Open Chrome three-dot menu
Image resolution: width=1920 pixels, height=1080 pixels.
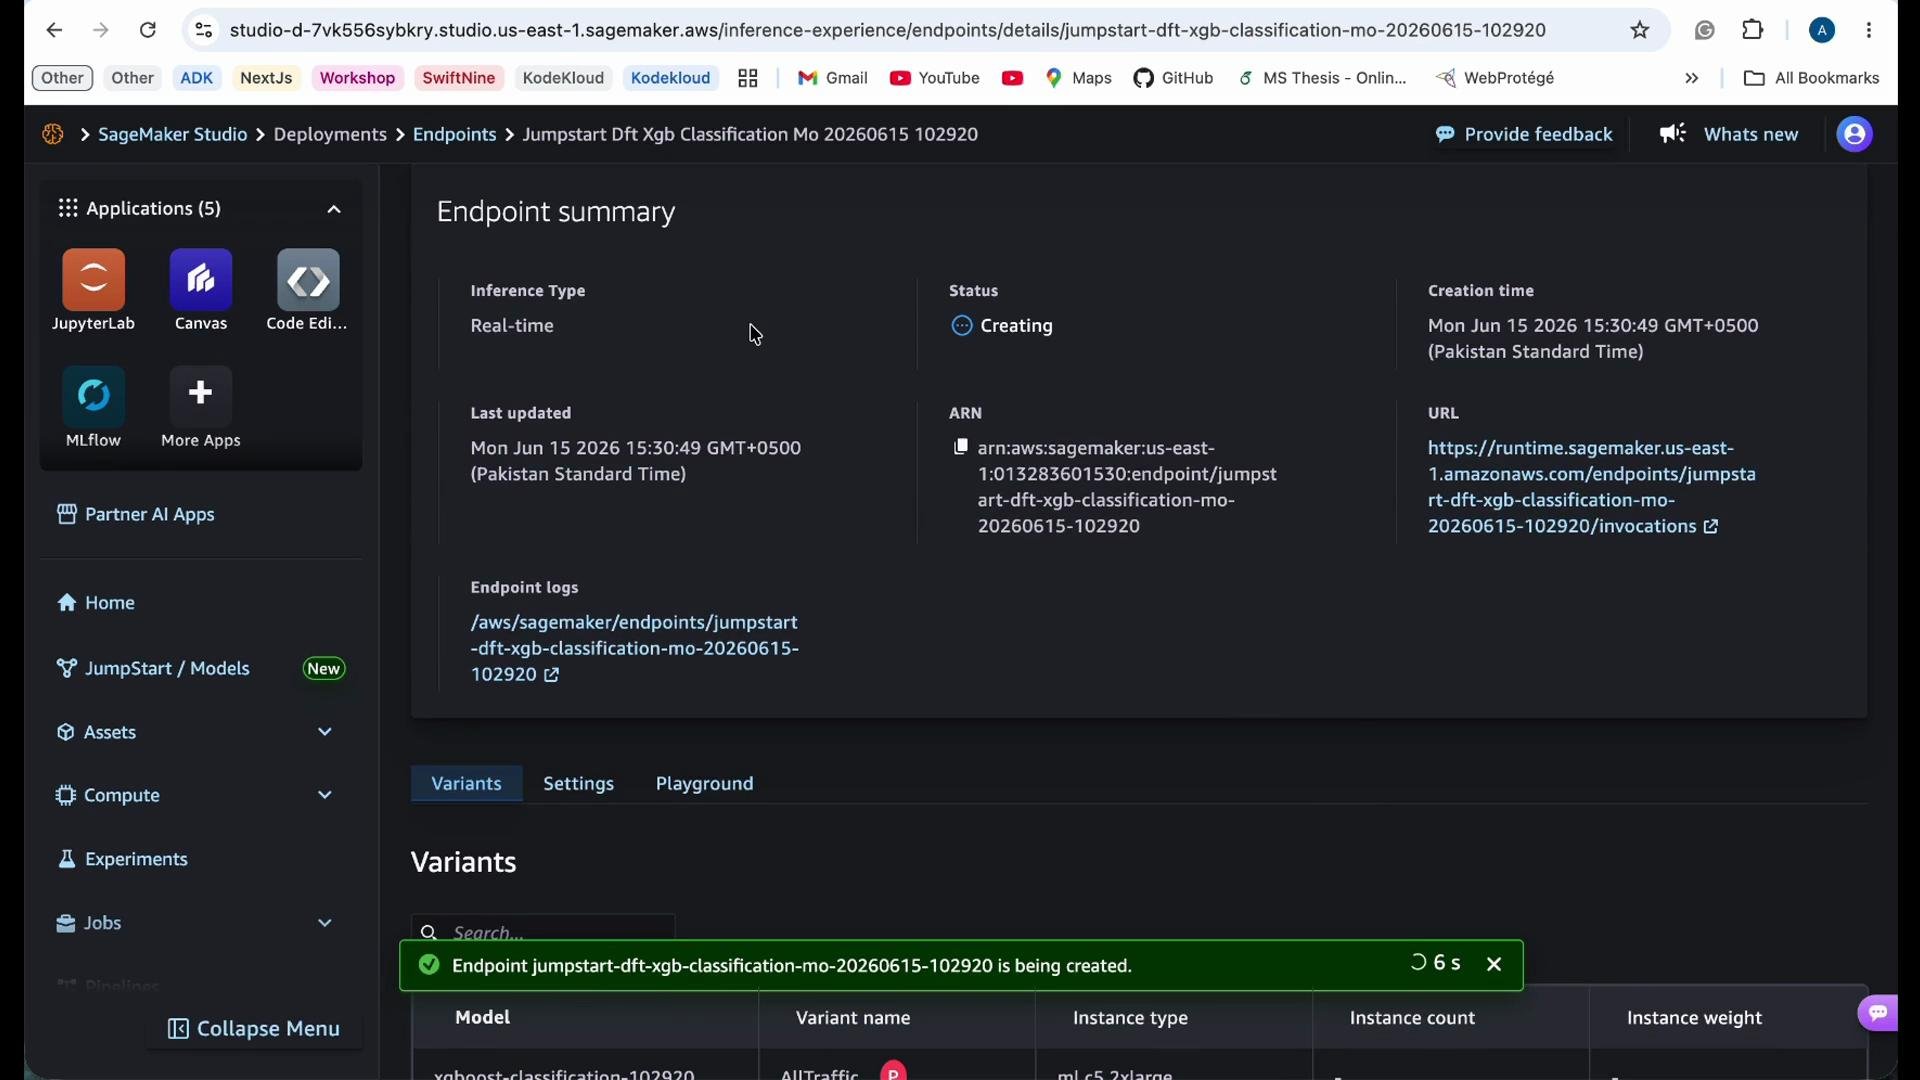1869,30
